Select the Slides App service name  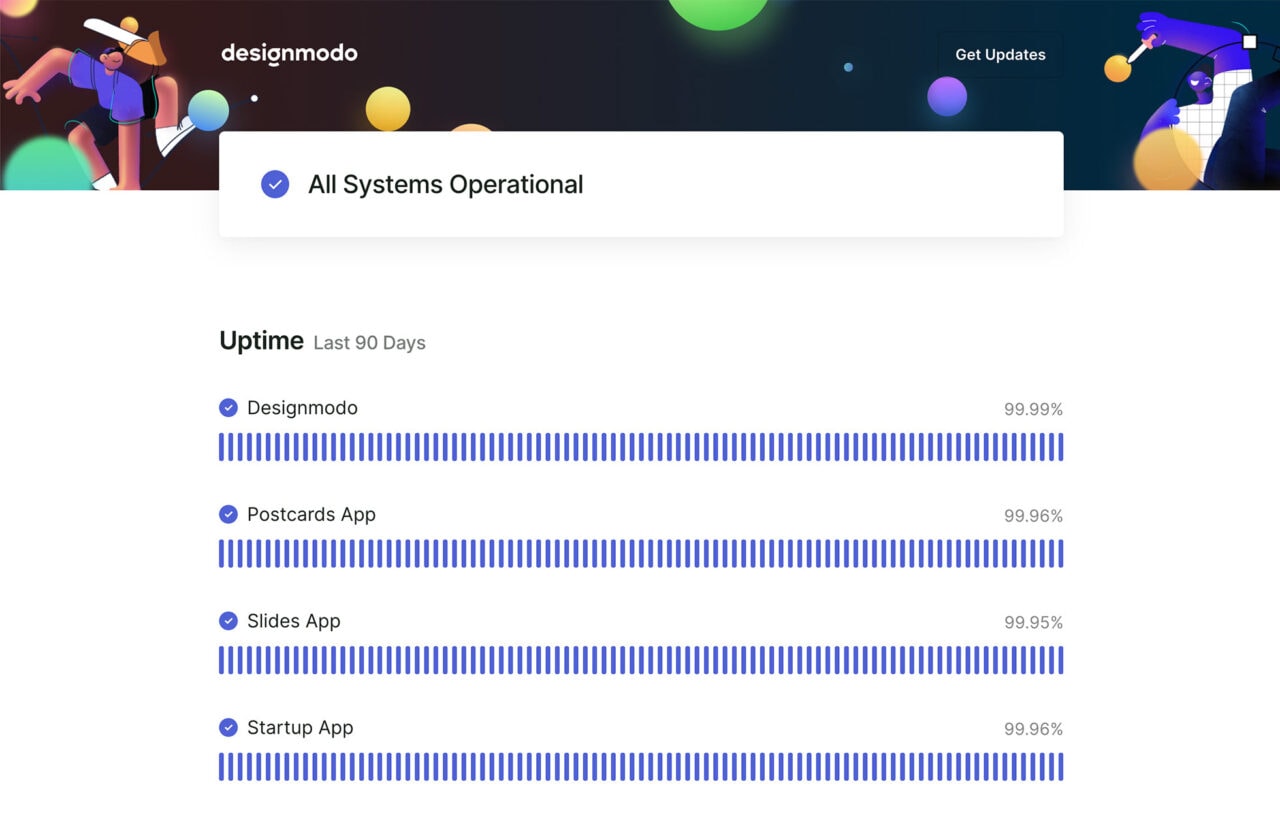click(x=294, y=621)
